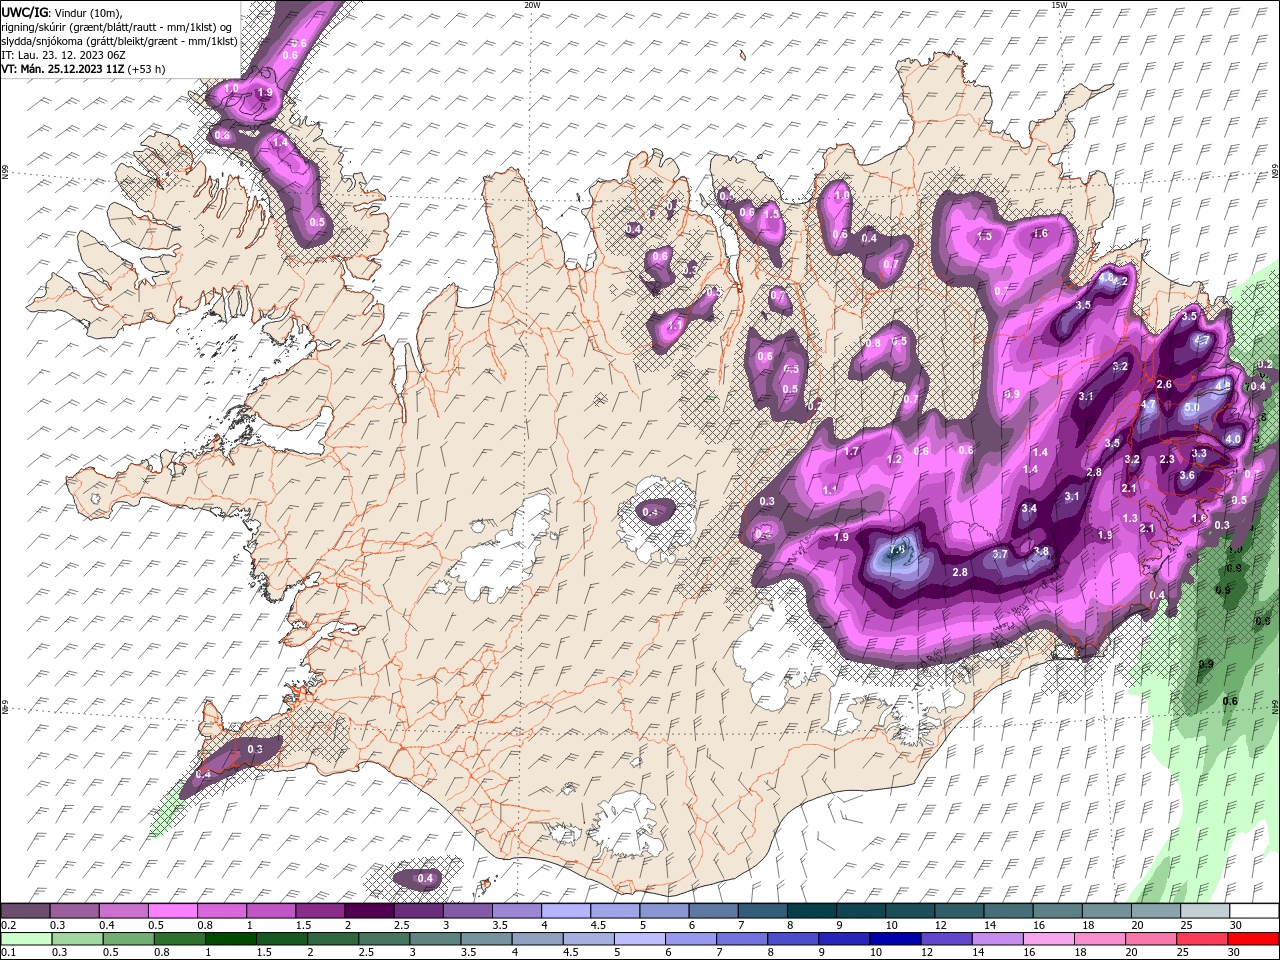
Task: Click the '30' label ending the teal scale
Action: tap(1236, 926)
